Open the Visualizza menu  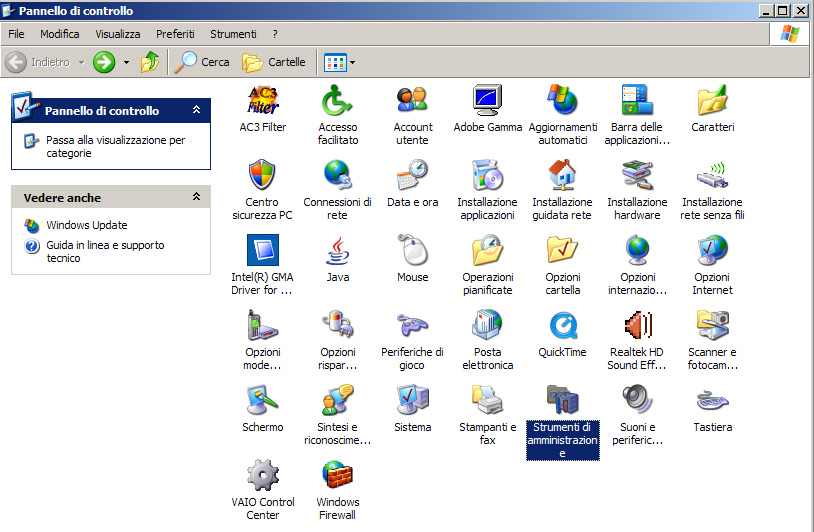[118, 34]
